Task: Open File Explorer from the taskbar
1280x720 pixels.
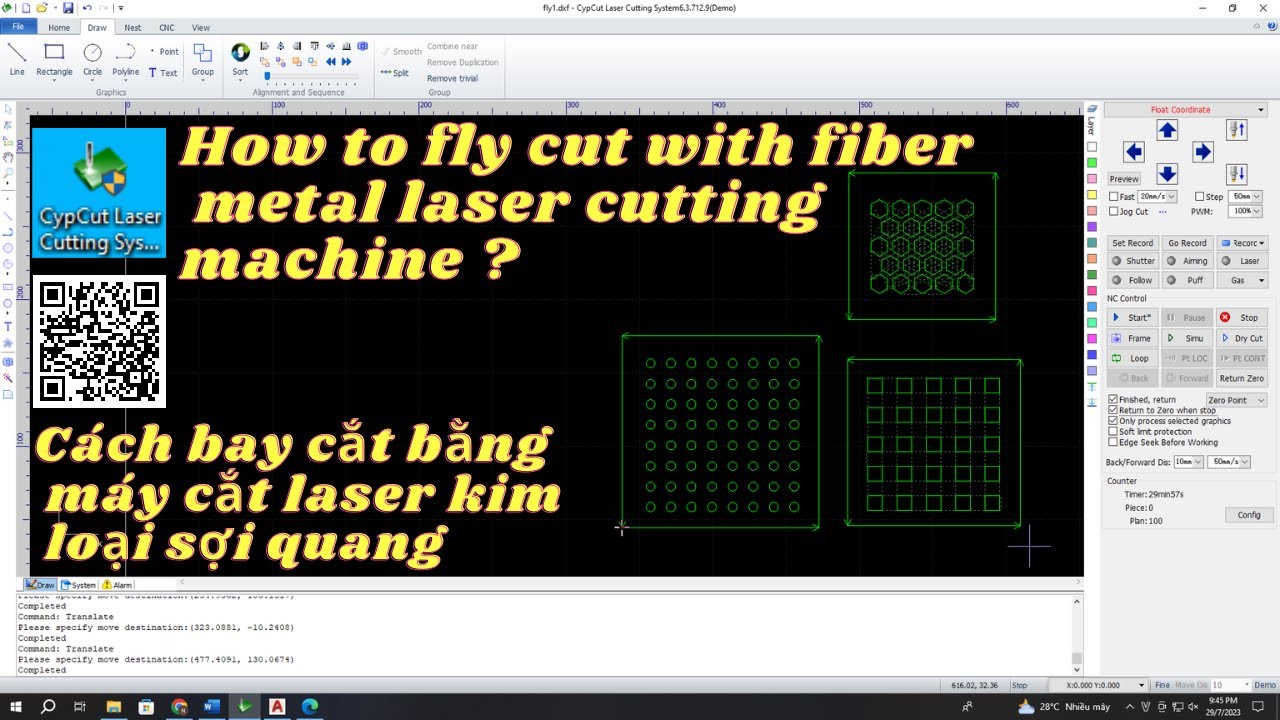Action: point(113,706)
